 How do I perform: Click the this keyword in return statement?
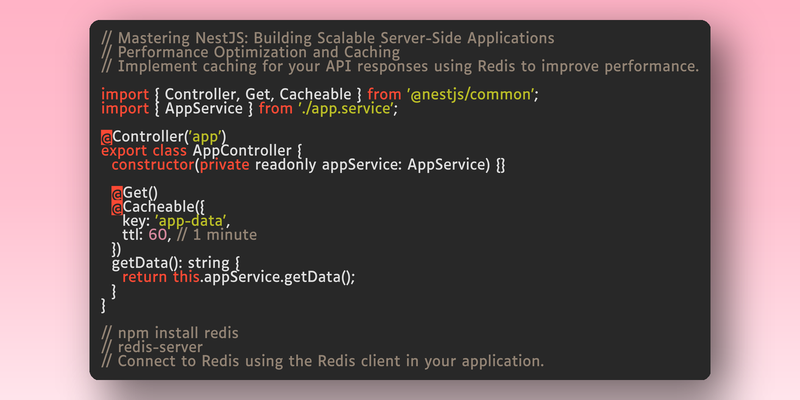click(x=185, y=278)
